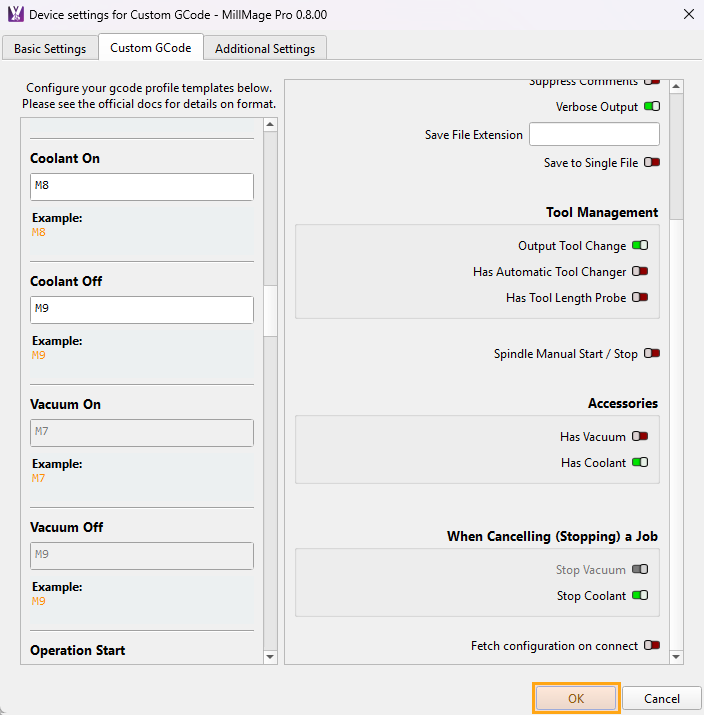Viewport: 704px width, 715px height.
Task: Enable Fetch configuration on connect
Action: click(652, 646)
